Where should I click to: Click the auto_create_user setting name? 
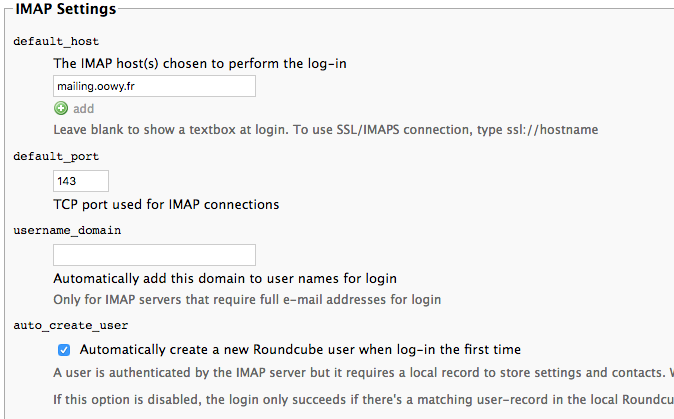[x=70, y=325]
